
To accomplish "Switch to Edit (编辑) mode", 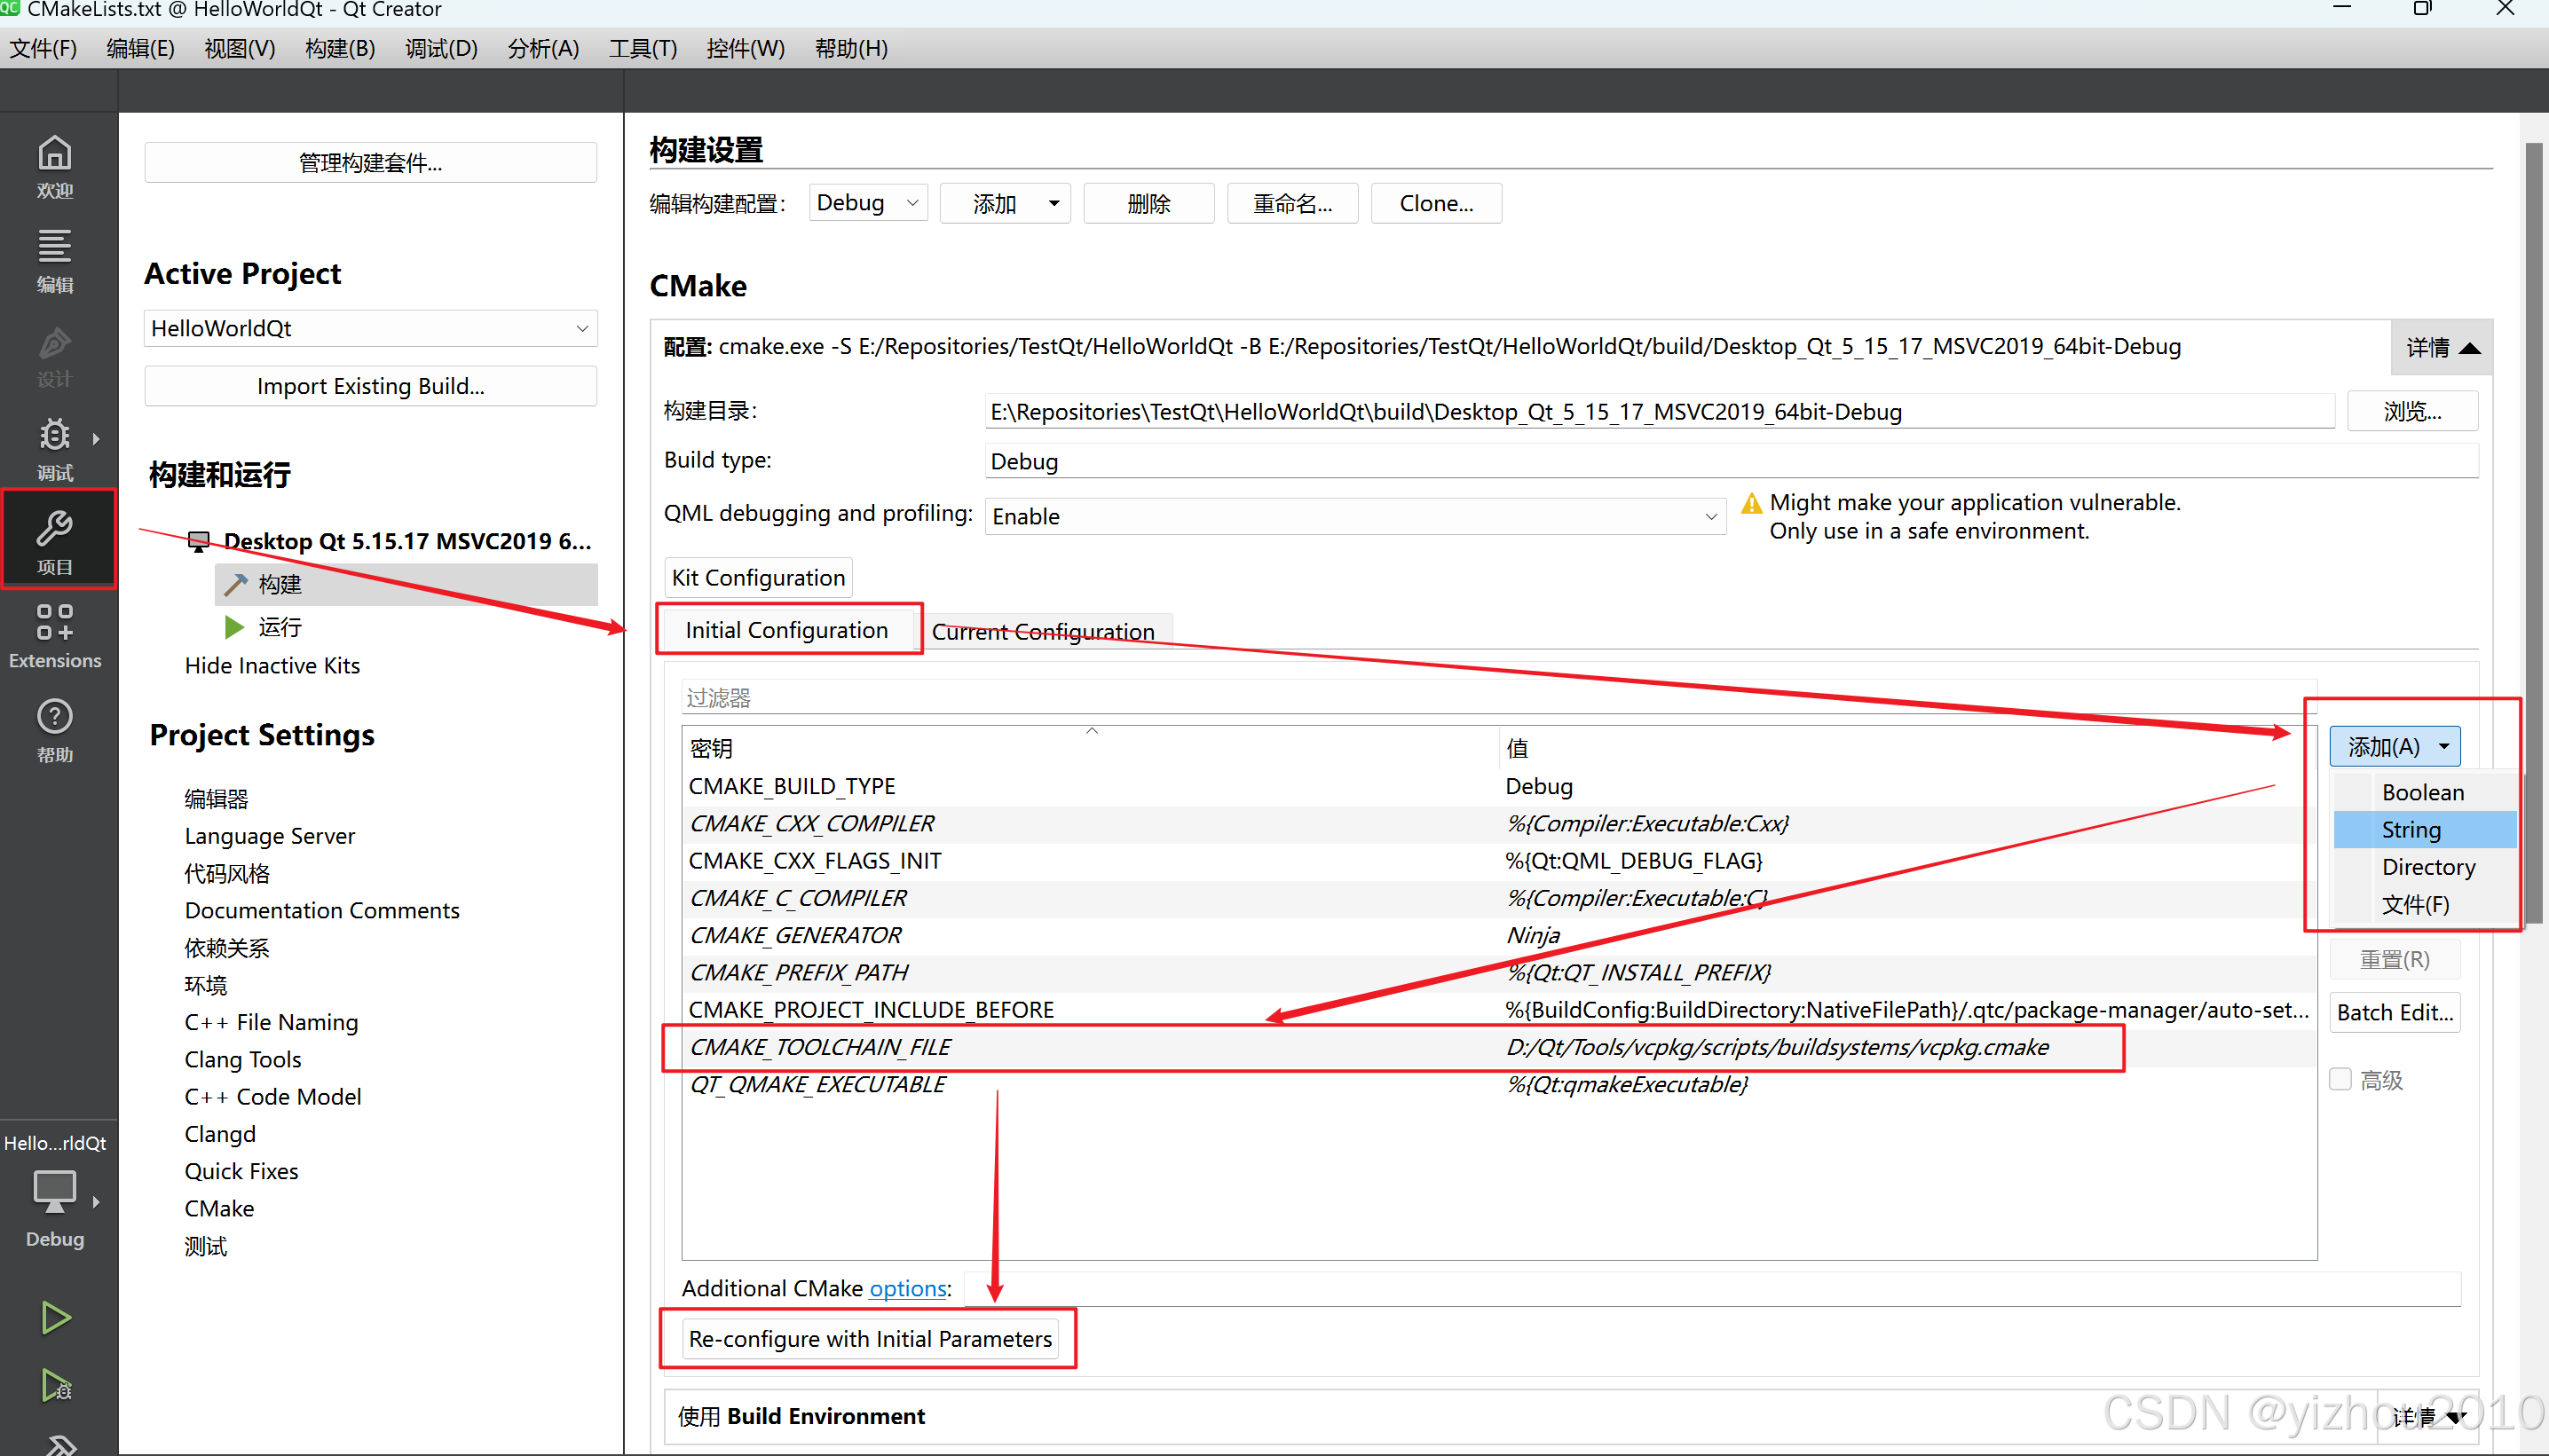I will 55,260.
